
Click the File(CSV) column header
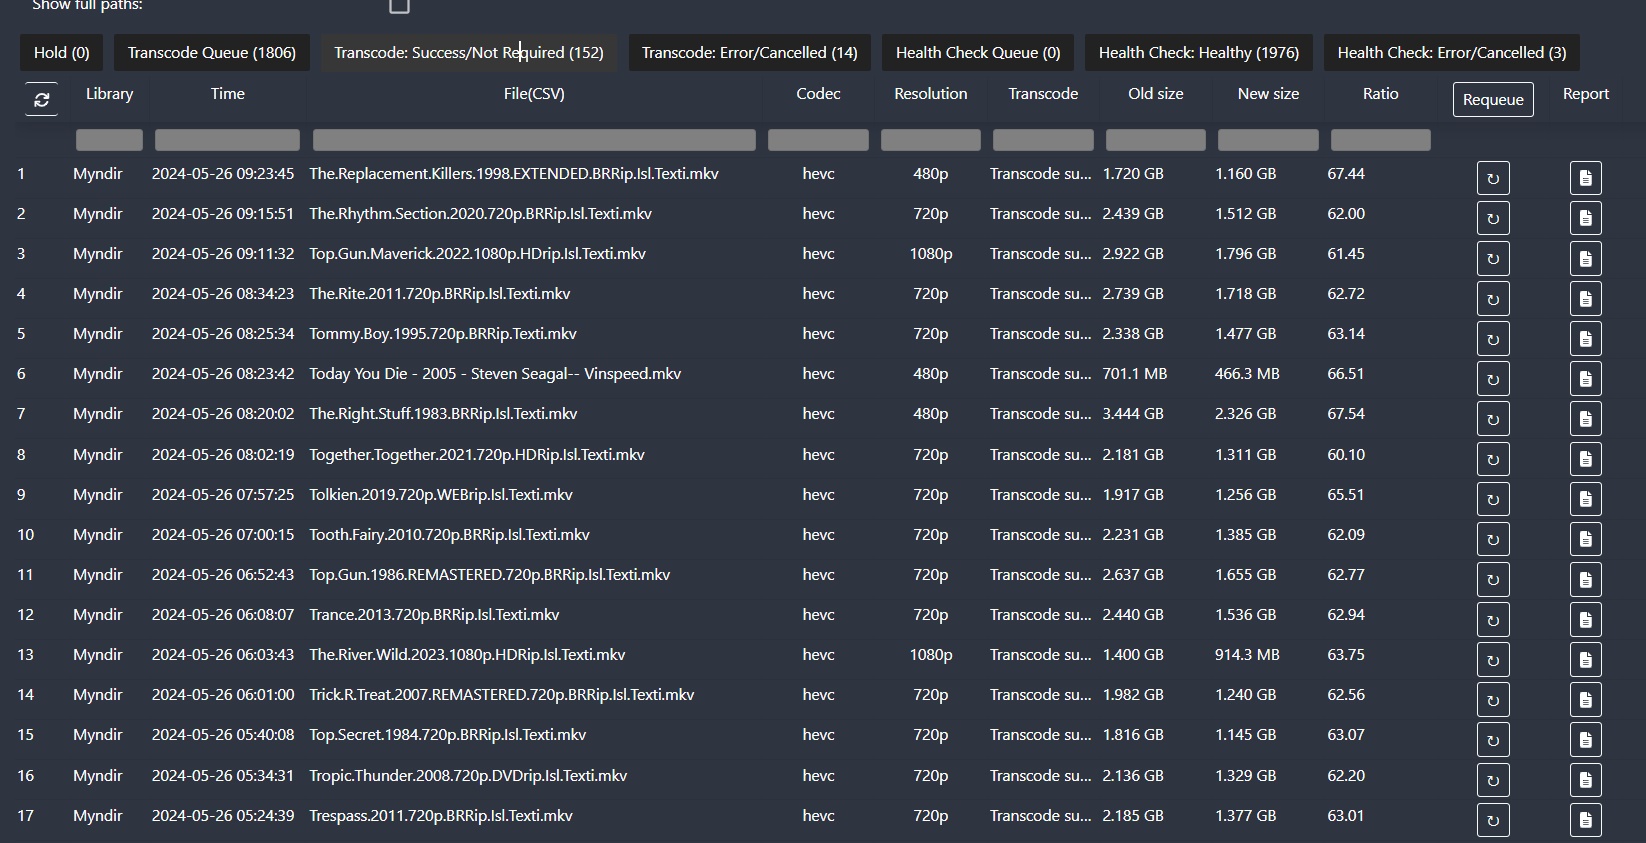point(534,94)
